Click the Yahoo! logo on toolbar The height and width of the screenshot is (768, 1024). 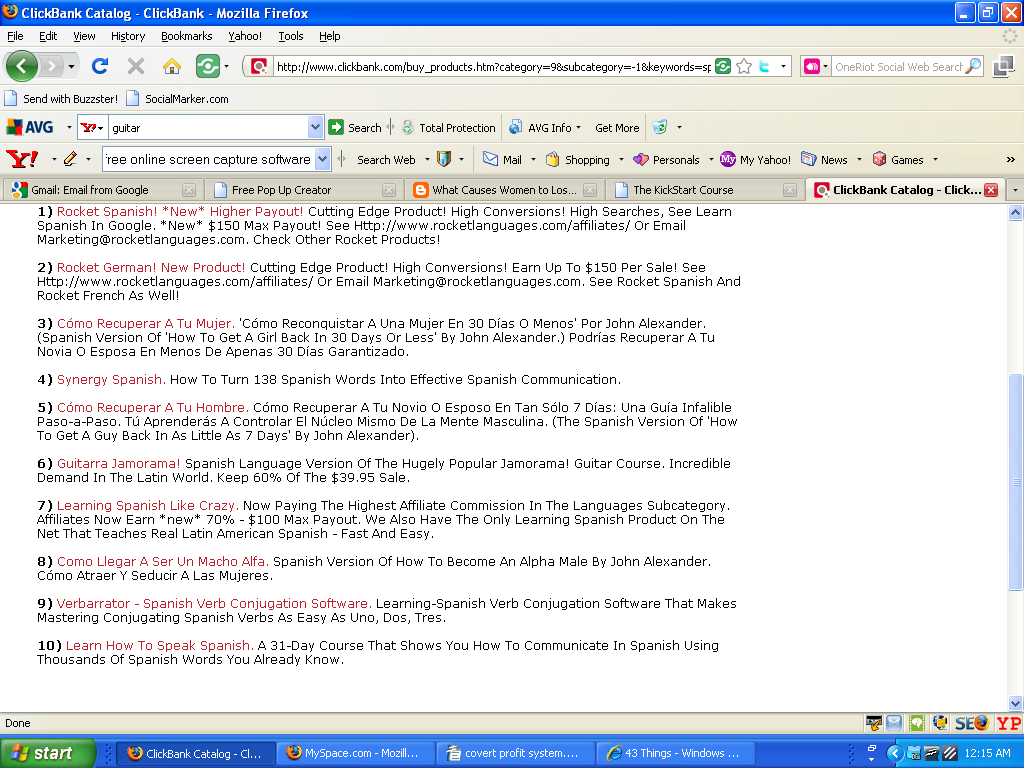coord(22,159)
